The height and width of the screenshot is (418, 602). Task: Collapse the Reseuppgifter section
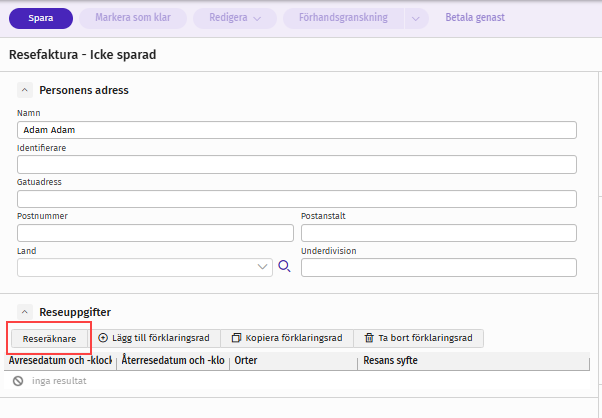click(25, 312)
